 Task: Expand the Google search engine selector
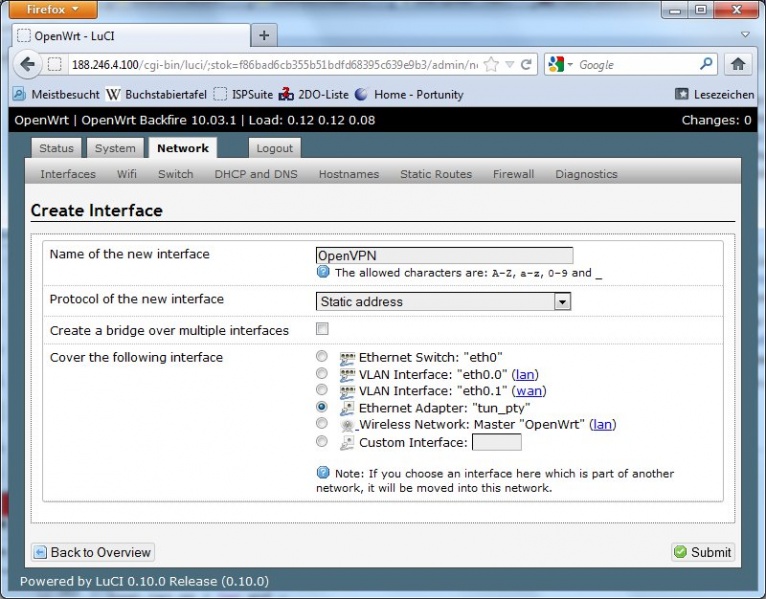tap(560, 64)
